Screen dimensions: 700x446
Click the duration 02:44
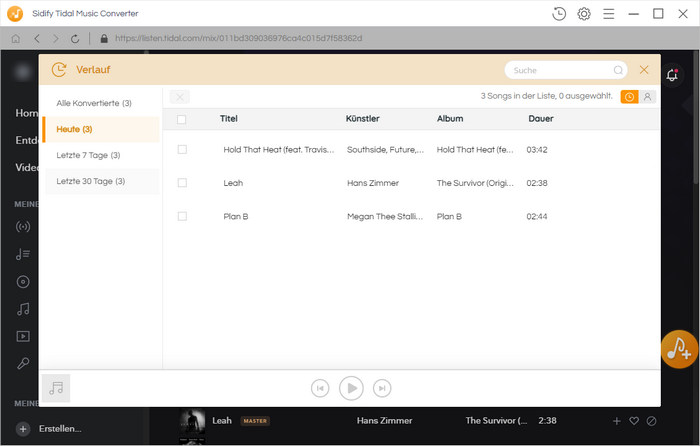click(x=537, y=217)
